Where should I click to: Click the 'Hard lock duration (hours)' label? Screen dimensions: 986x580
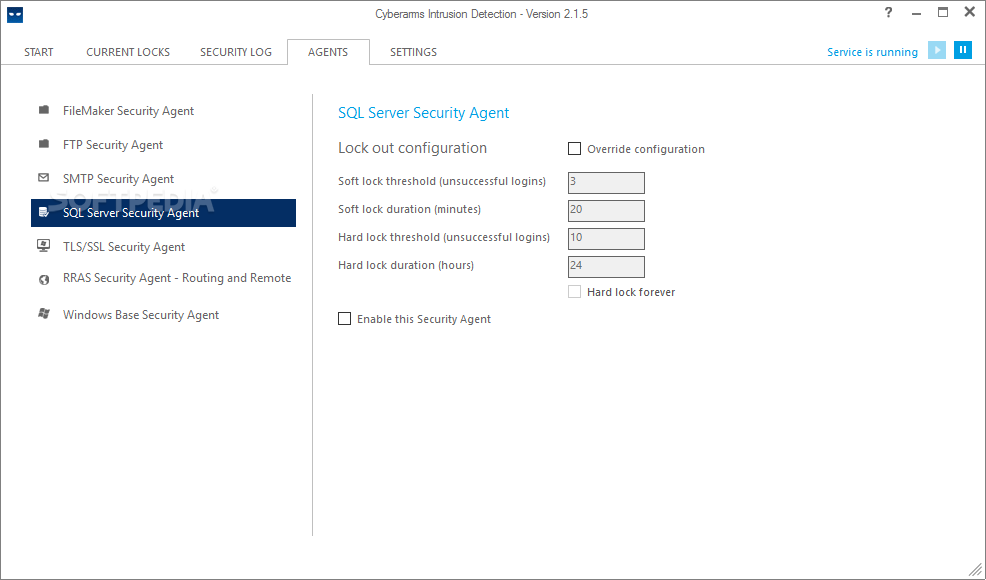coord(406,265)
